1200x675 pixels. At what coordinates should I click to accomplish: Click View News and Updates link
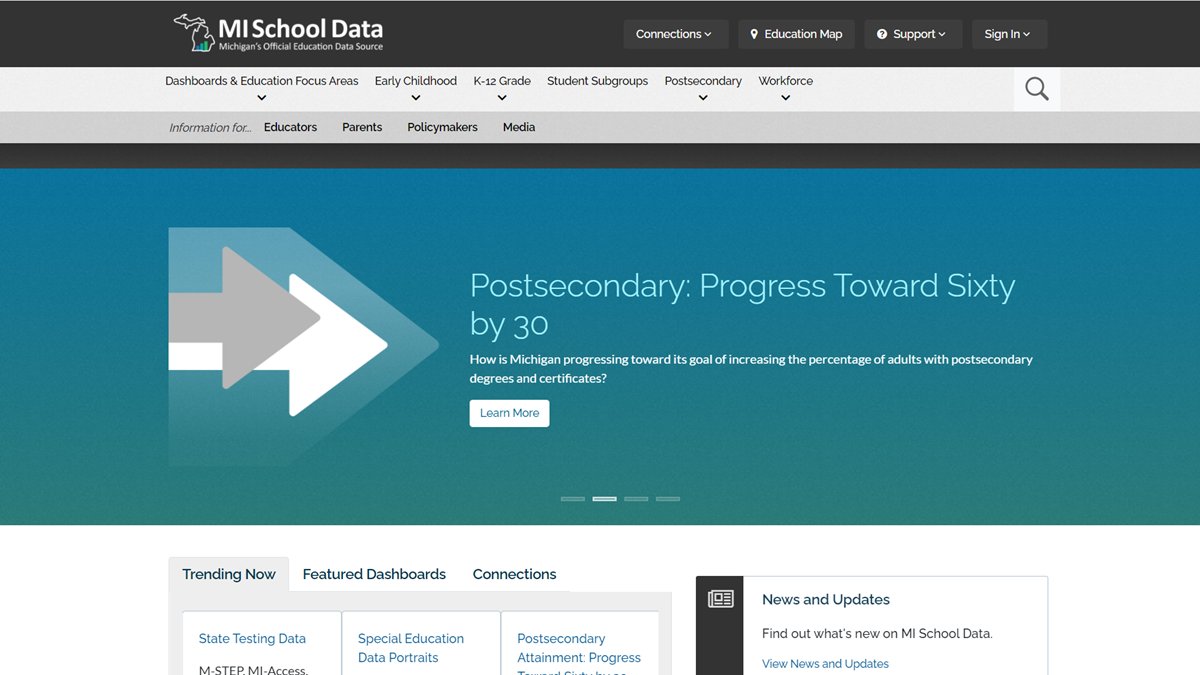click(x=825, y=663)
